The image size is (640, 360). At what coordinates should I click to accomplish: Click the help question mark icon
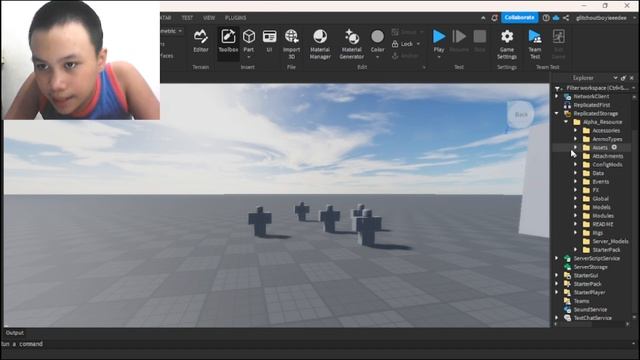click(x=546, y=18)
